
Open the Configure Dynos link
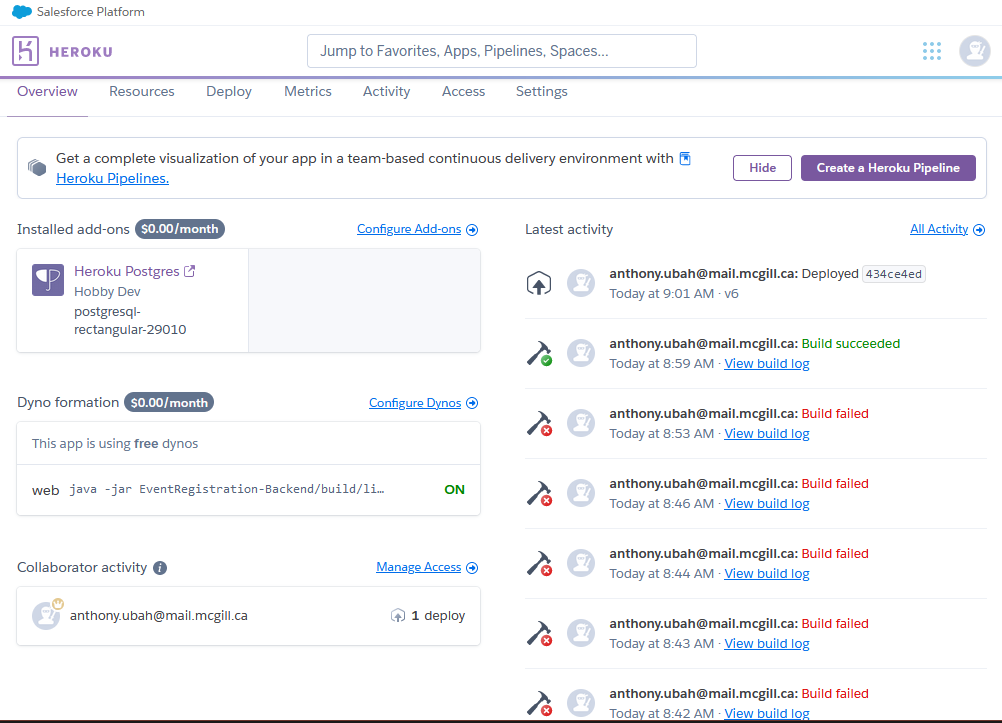click(415, 403)
